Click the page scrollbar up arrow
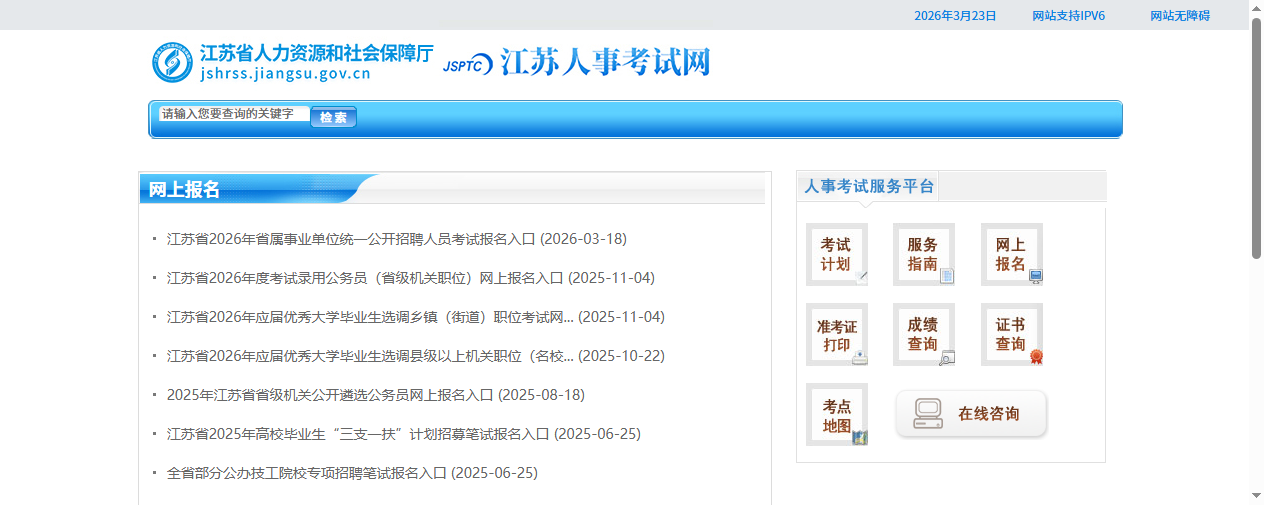 pyautogui.click(x=1256, y=8)
